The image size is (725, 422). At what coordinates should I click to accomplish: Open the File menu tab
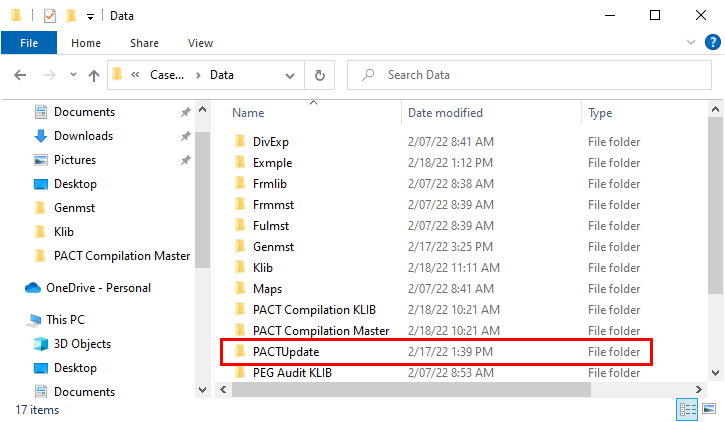click(29, 43)
